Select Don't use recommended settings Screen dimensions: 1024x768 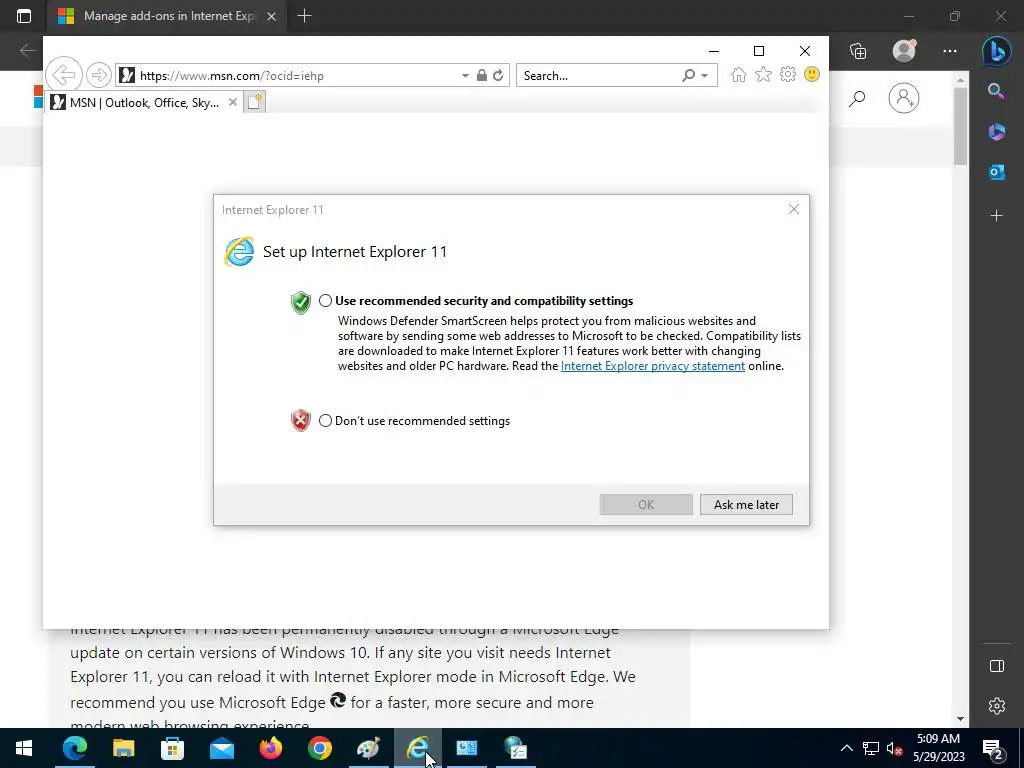325,421
